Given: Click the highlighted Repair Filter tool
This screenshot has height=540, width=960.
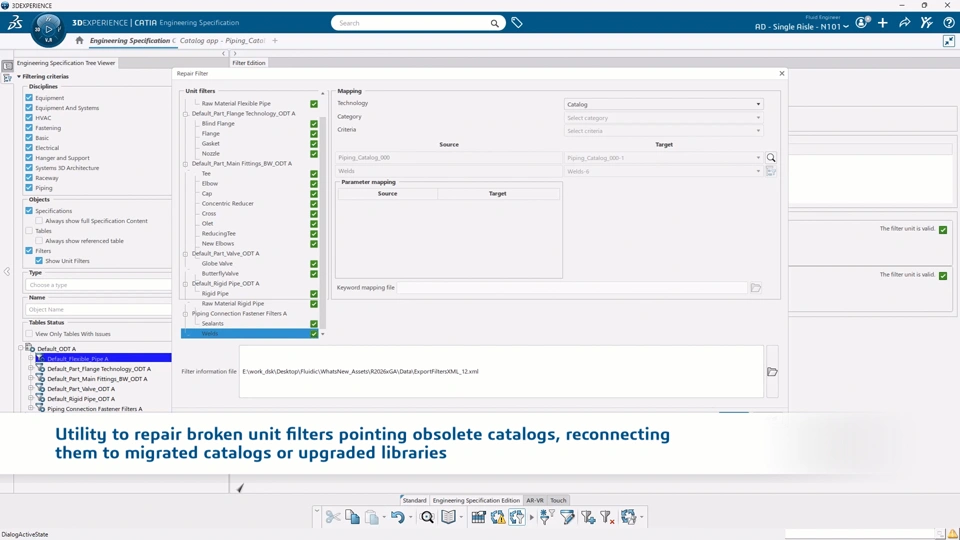Looking at the screenshot, I should pyautogui.click(x=517, y=517).
